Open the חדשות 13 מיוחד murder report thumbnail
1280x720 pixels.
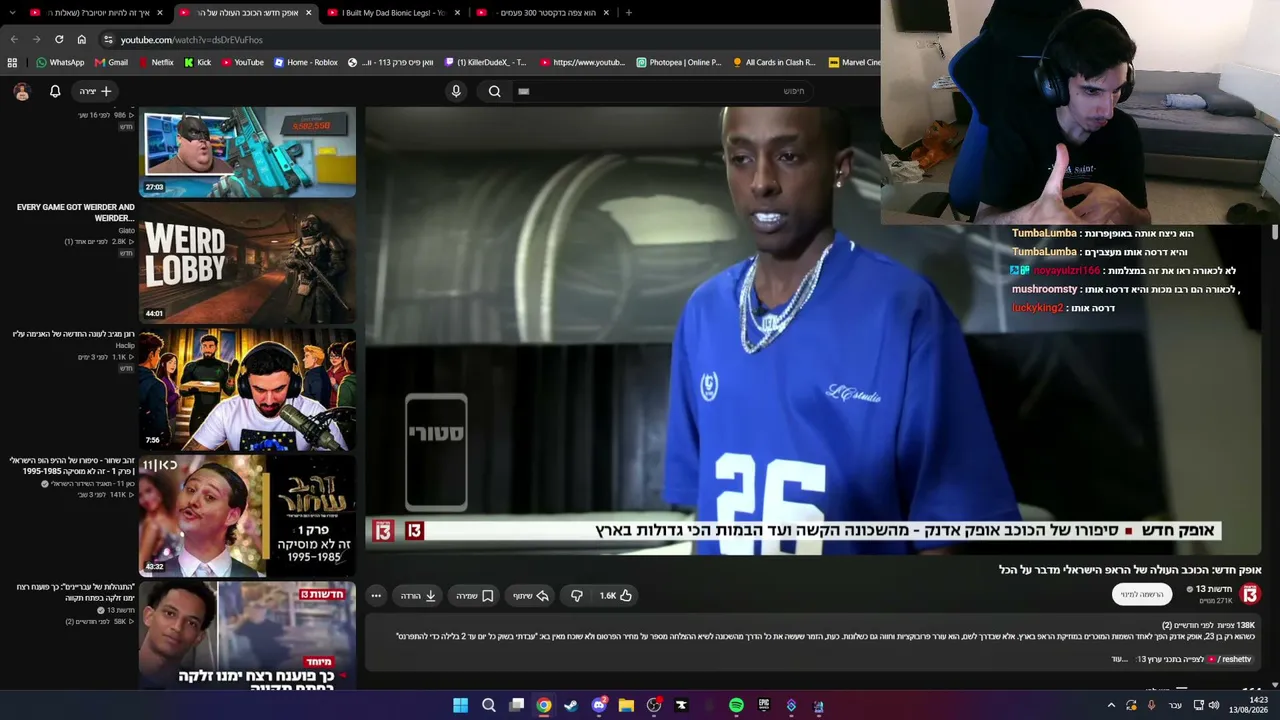tap(247, 635)
